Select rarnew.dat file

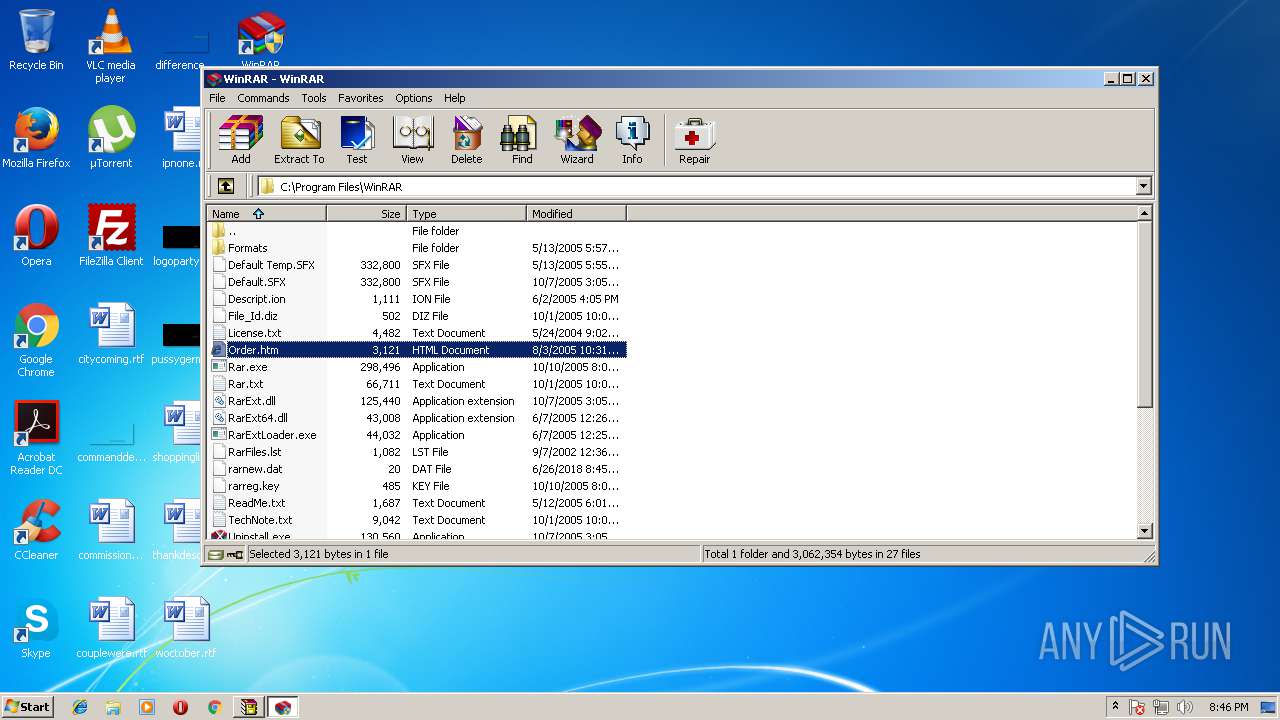coord(417,469)
